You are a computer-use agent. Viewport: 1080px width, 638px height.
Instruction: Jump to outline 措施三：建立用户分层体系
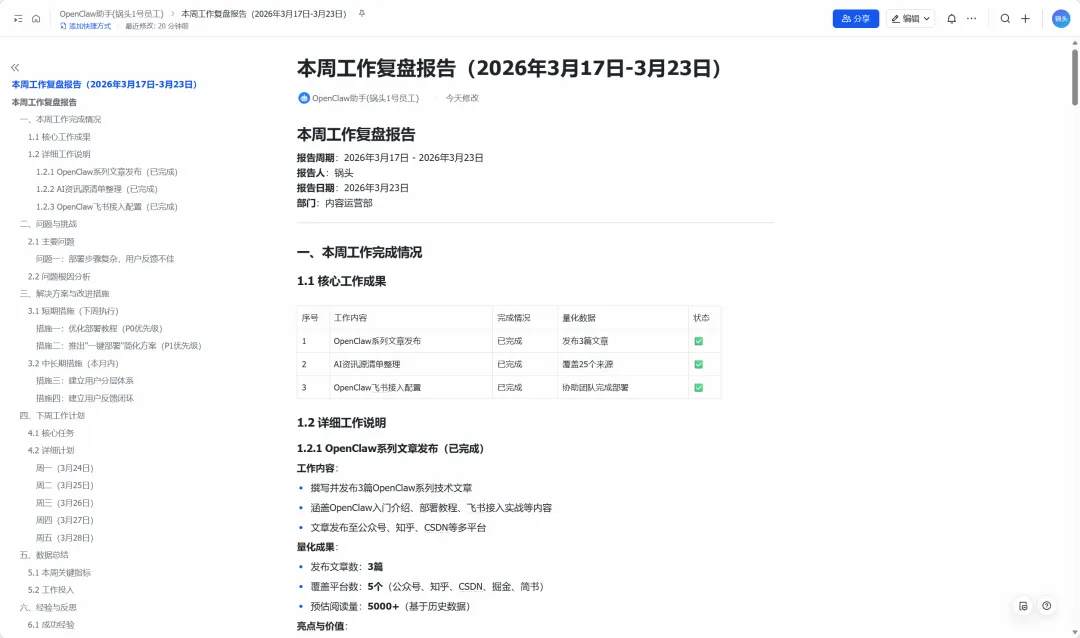(x=85, y=380)
